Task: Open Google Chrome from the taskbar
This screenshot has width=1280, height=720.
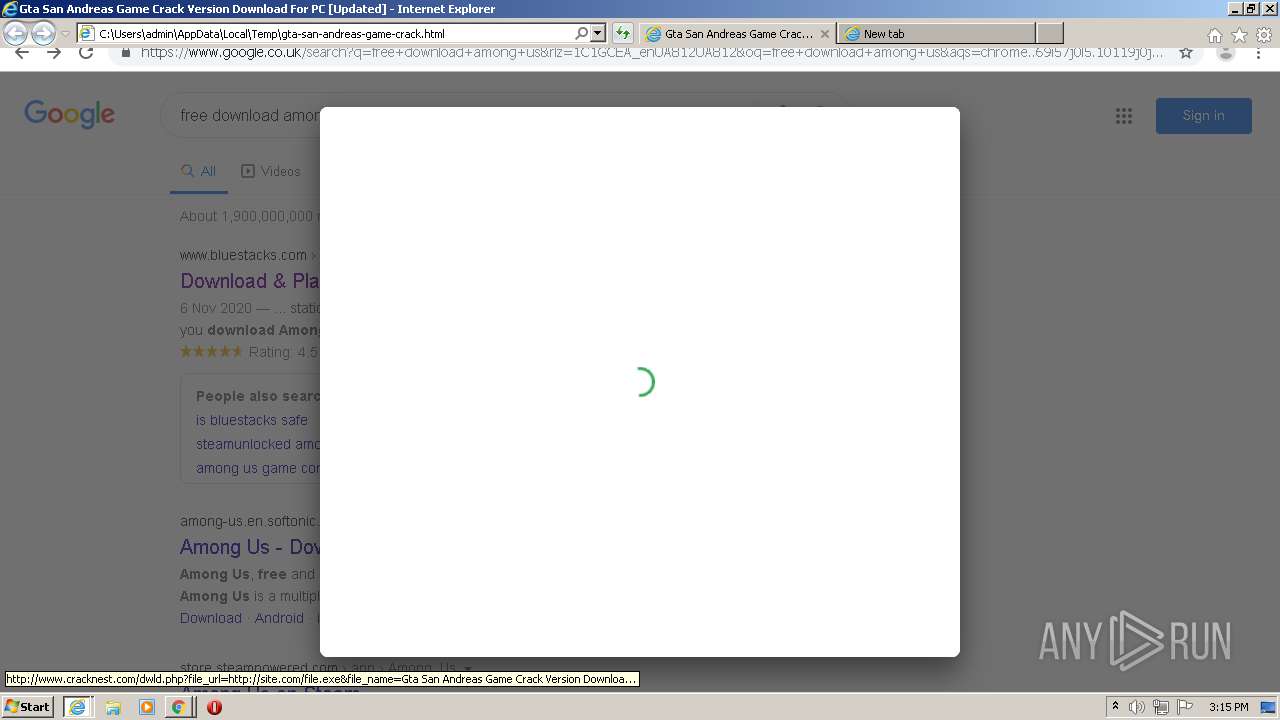Action: [178, 707]
